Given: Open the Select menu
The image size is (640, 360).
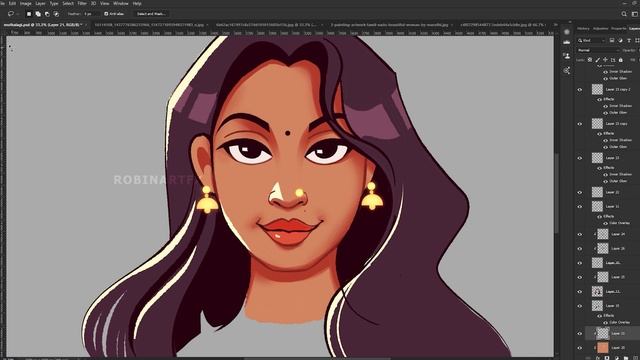Looking at the screenshot, I should tap(68, 3).
